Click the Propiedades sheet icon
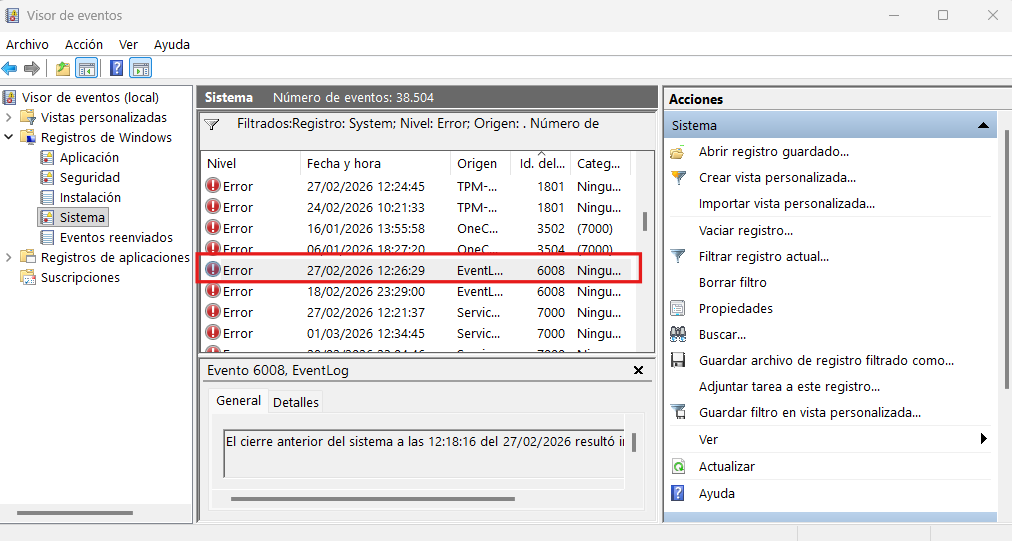This screenshot has width=1012, height=541. coord(678,309)
